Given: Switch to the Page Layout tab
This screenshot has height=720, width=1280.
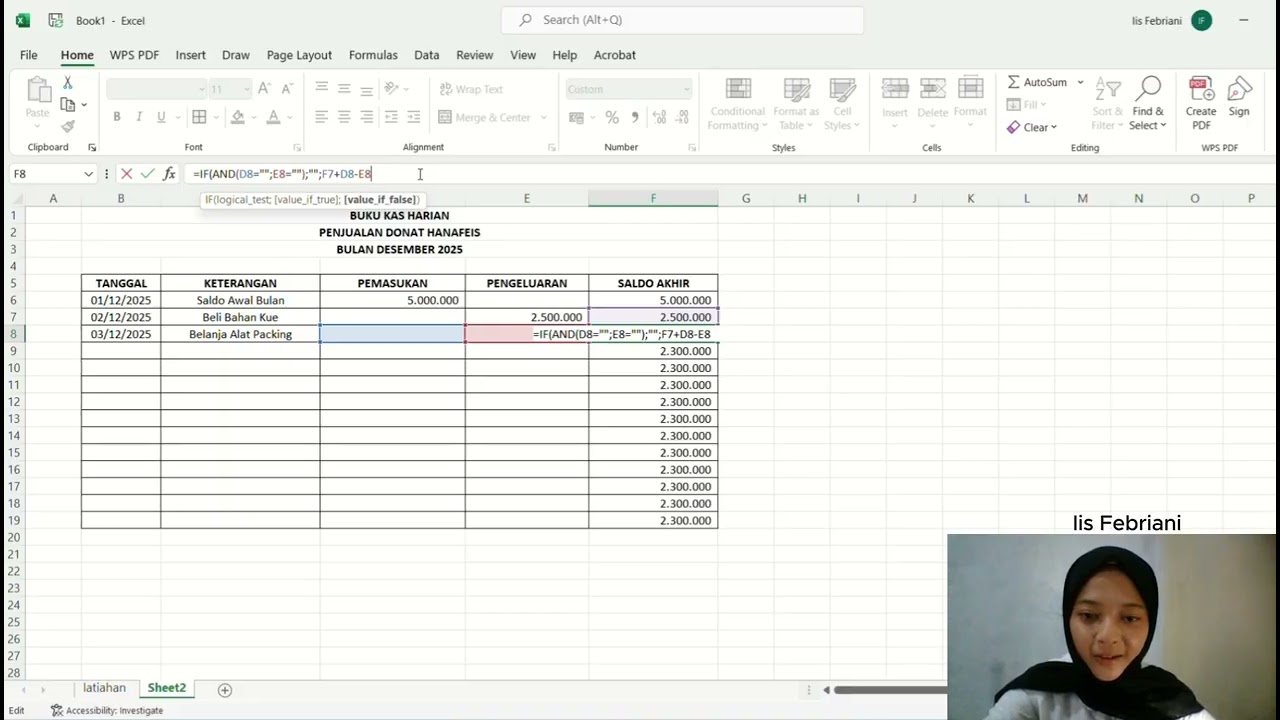Looking at the screenshot, I should tap(299, 55).
